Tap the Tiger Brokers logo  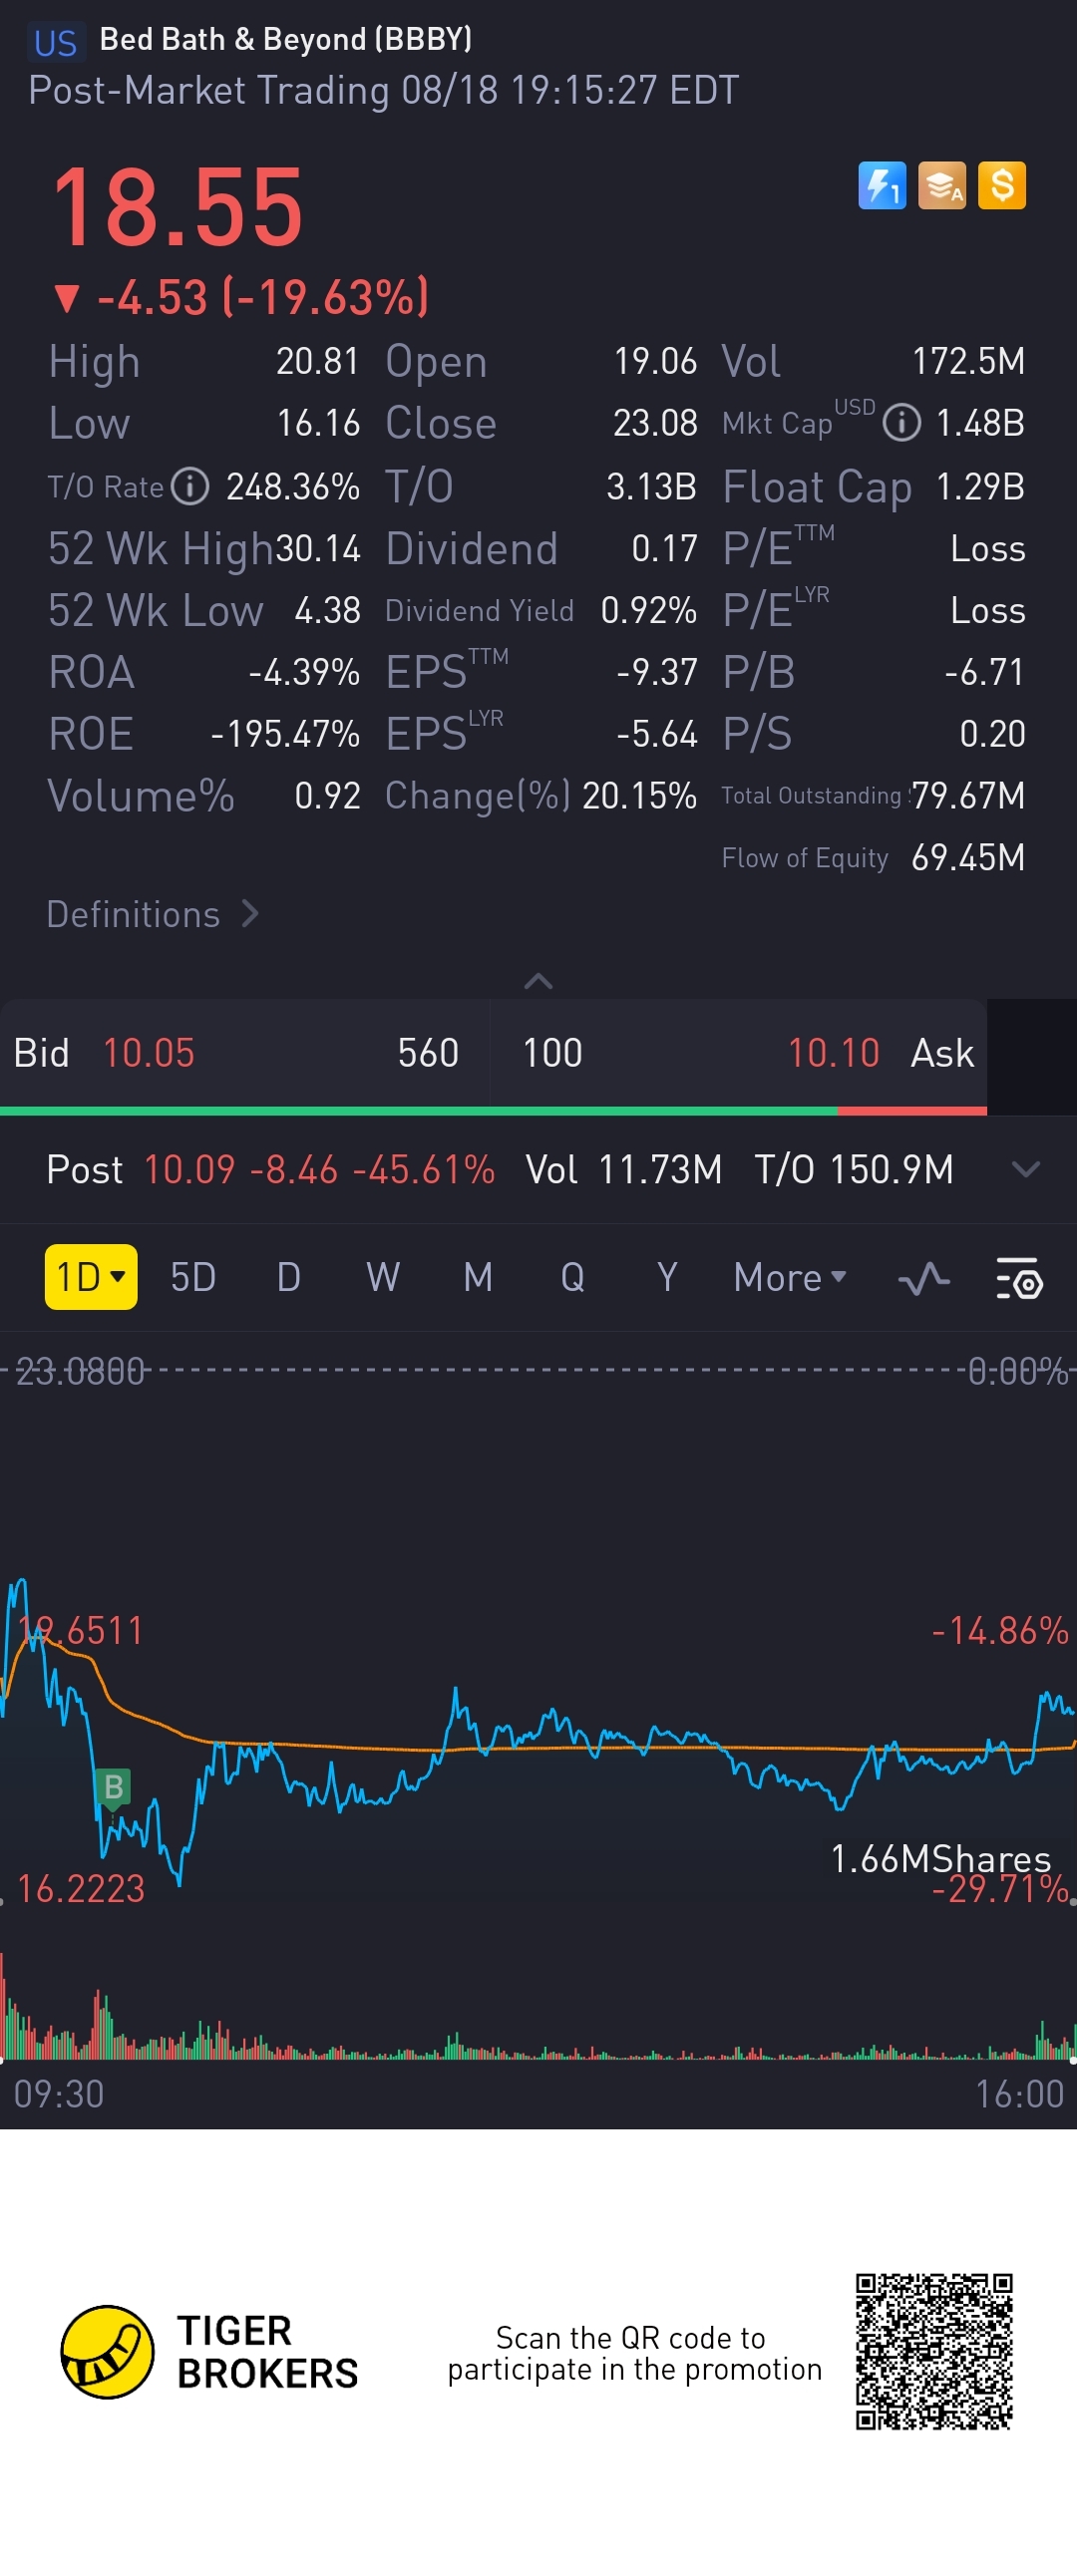209,2351
